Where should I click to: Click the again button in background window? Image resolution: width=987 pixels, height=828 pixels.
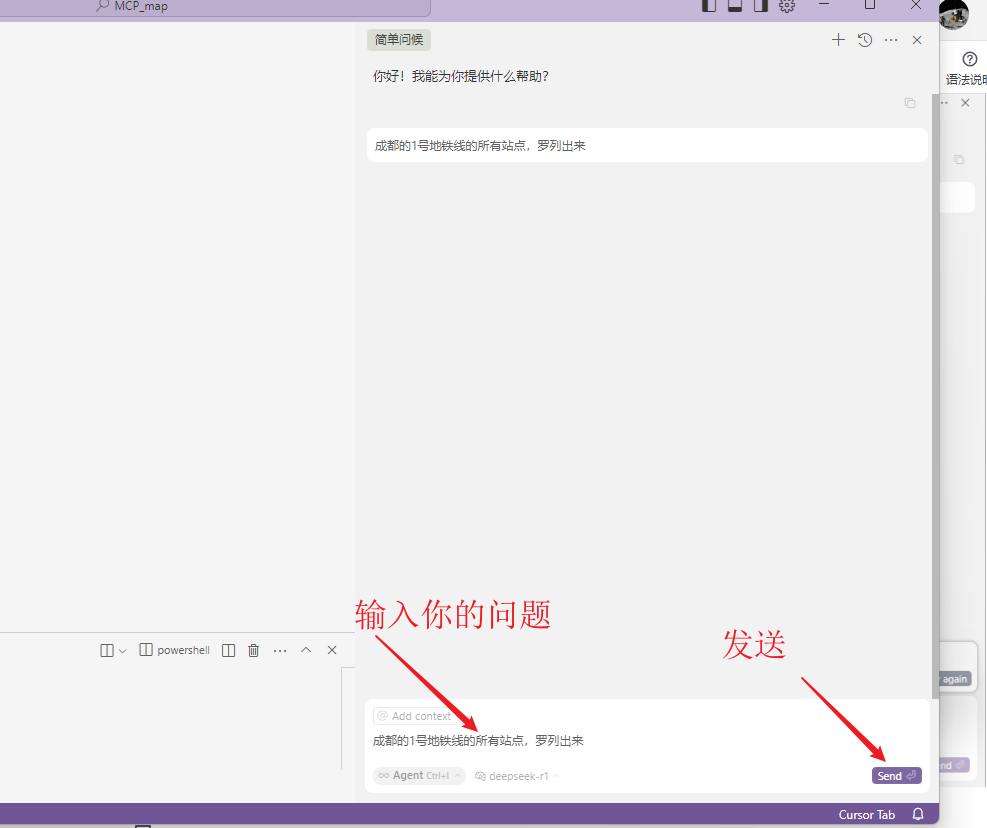955,679
